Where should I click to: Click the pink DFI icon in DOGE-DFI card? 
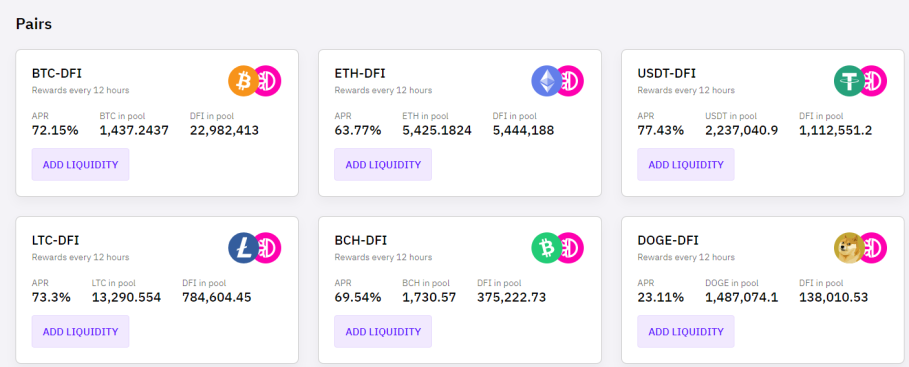pos(875,248)
